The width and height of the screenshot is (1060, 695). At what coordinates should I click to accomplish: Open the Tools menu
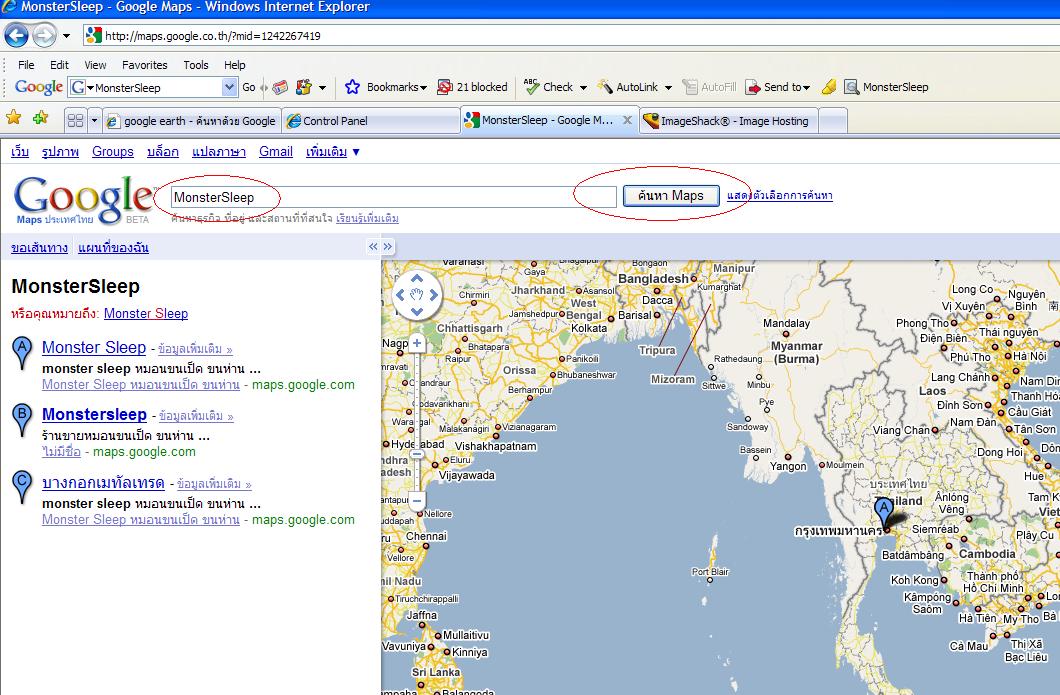click(196, 65)
